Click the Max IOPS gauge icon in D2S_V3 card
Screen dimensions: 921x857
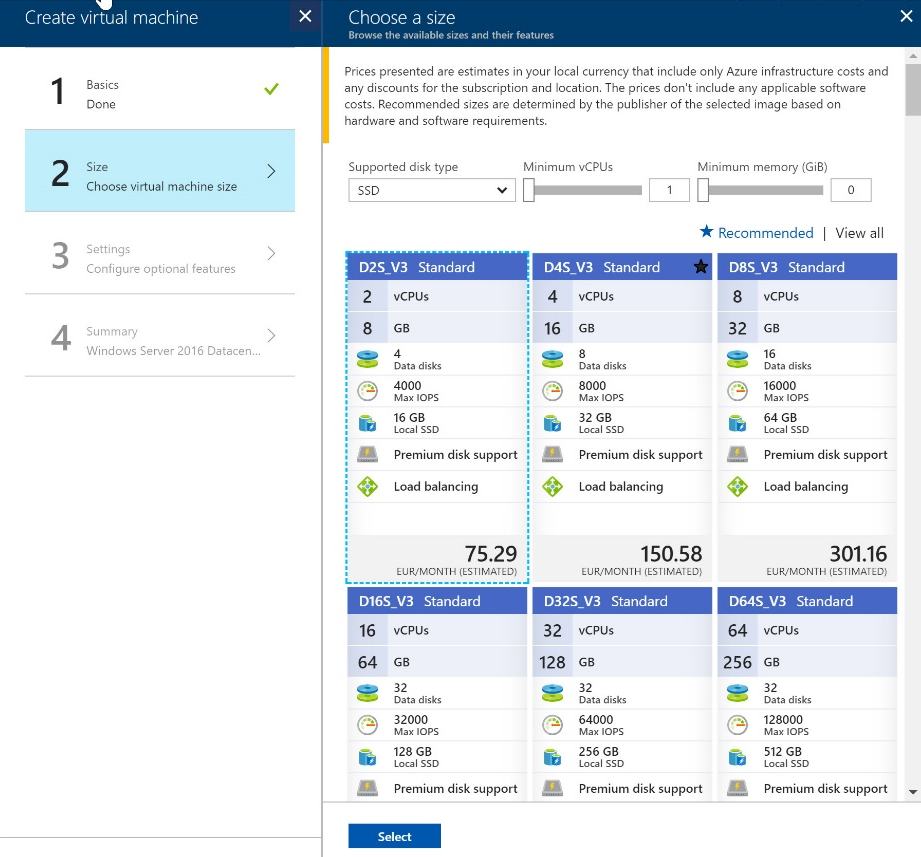368,391
